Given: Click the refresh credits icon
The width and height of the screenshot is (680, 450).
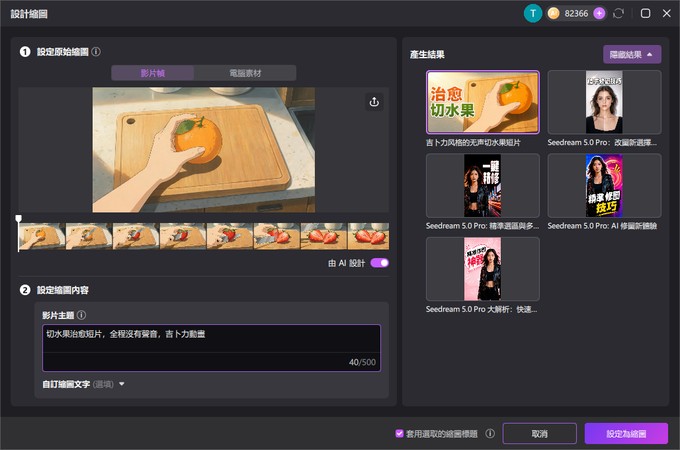Looking at the screenshot, I should click(618, 13).
